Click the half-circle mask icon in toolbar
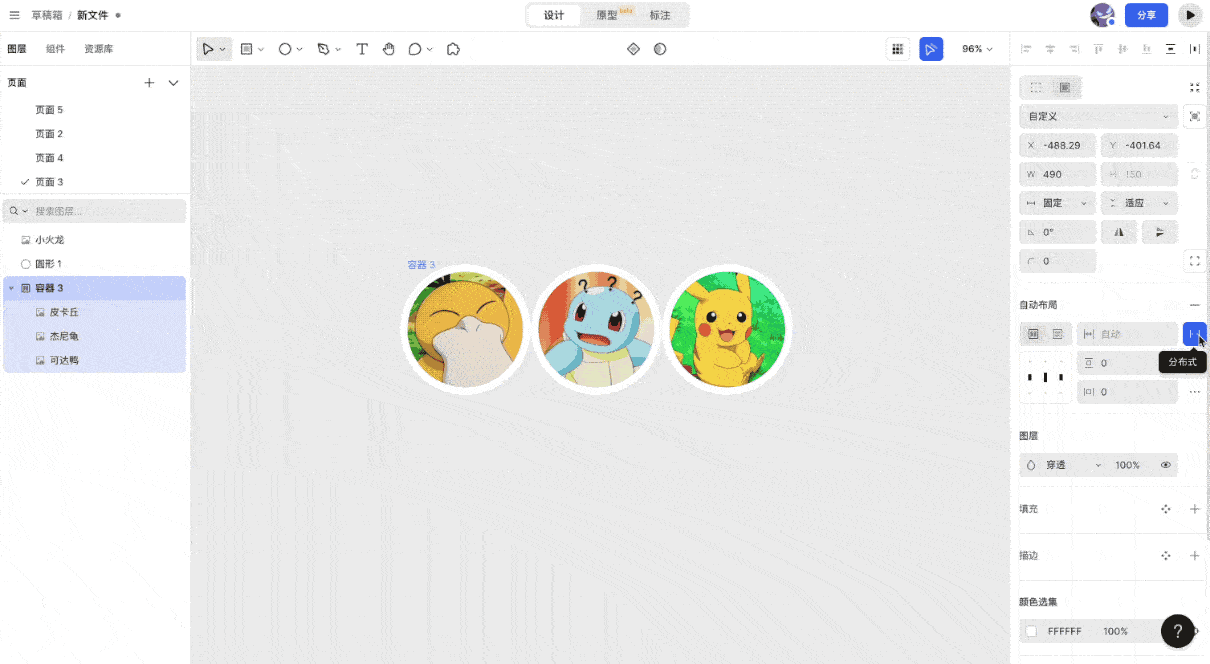 [x=660, y=49]
